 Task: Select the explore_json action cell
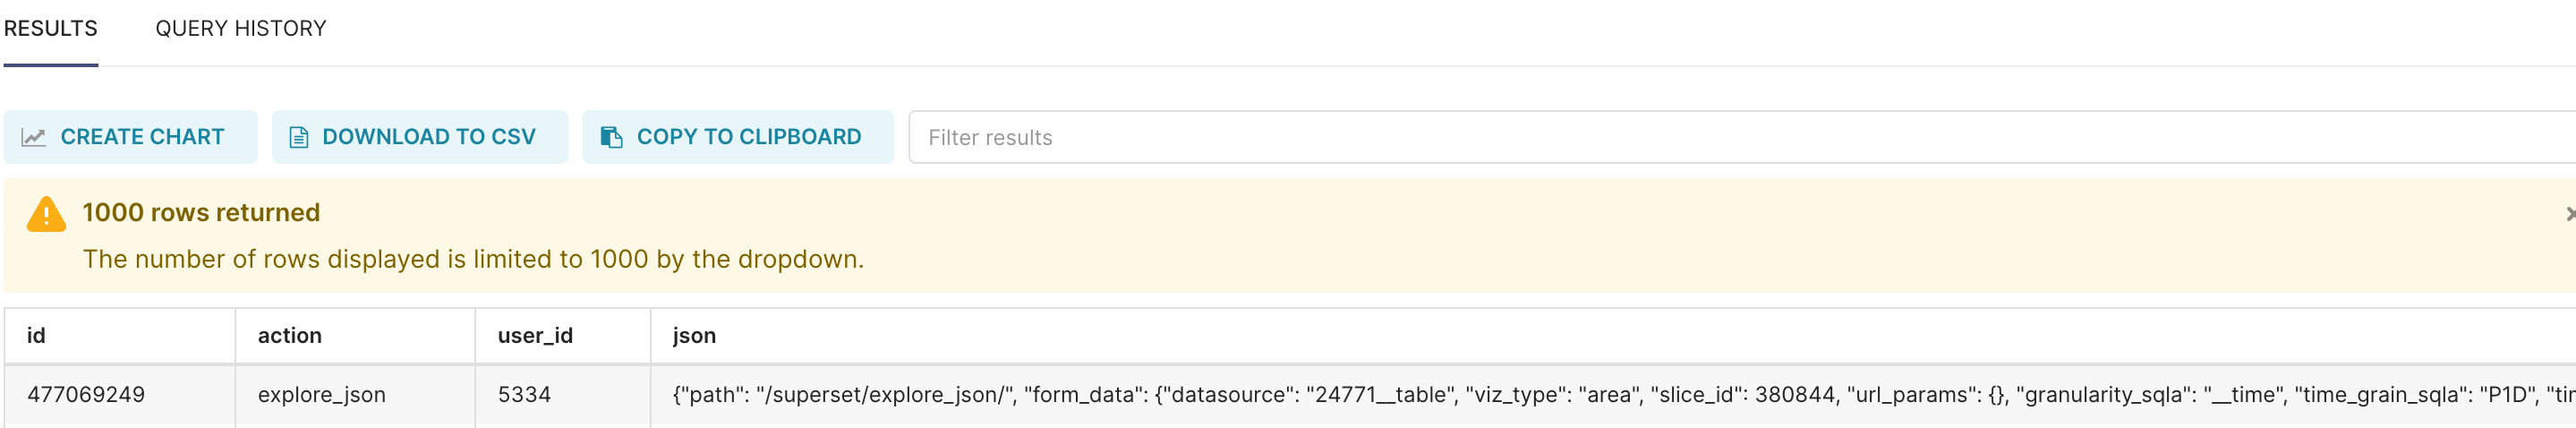point(321,395)
